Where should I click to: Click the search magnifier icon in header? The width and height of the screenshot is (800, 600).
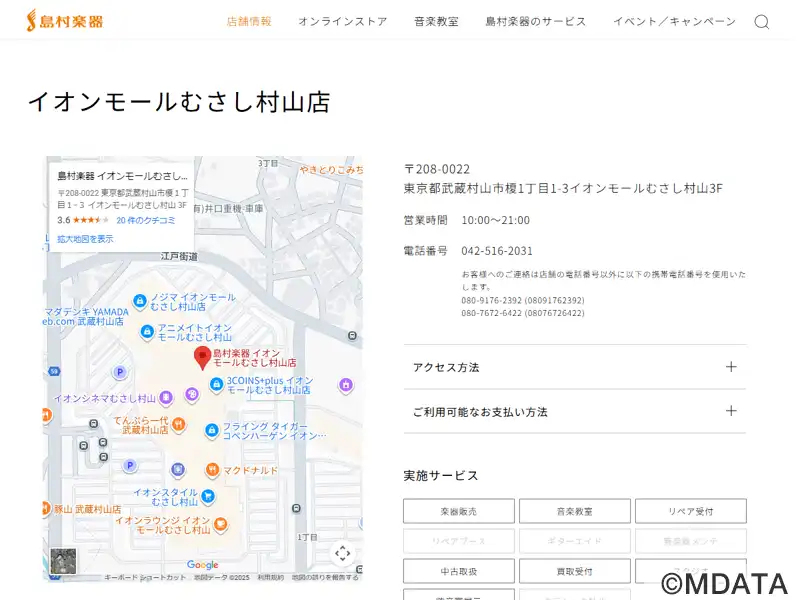tap(761, 22)
